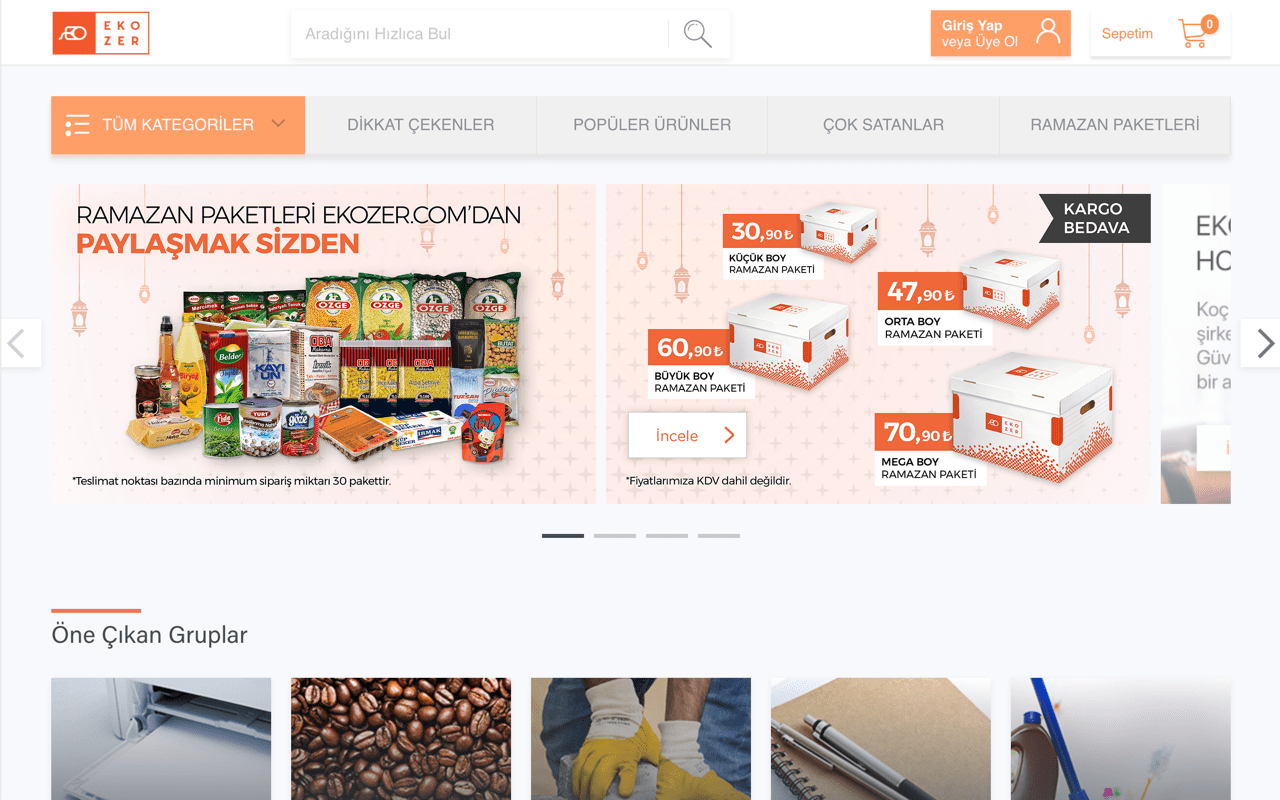The image size is (1280, 800).
Task: Open the yellow work gloves group thumbnail
Action: click(x=641, y=739)
